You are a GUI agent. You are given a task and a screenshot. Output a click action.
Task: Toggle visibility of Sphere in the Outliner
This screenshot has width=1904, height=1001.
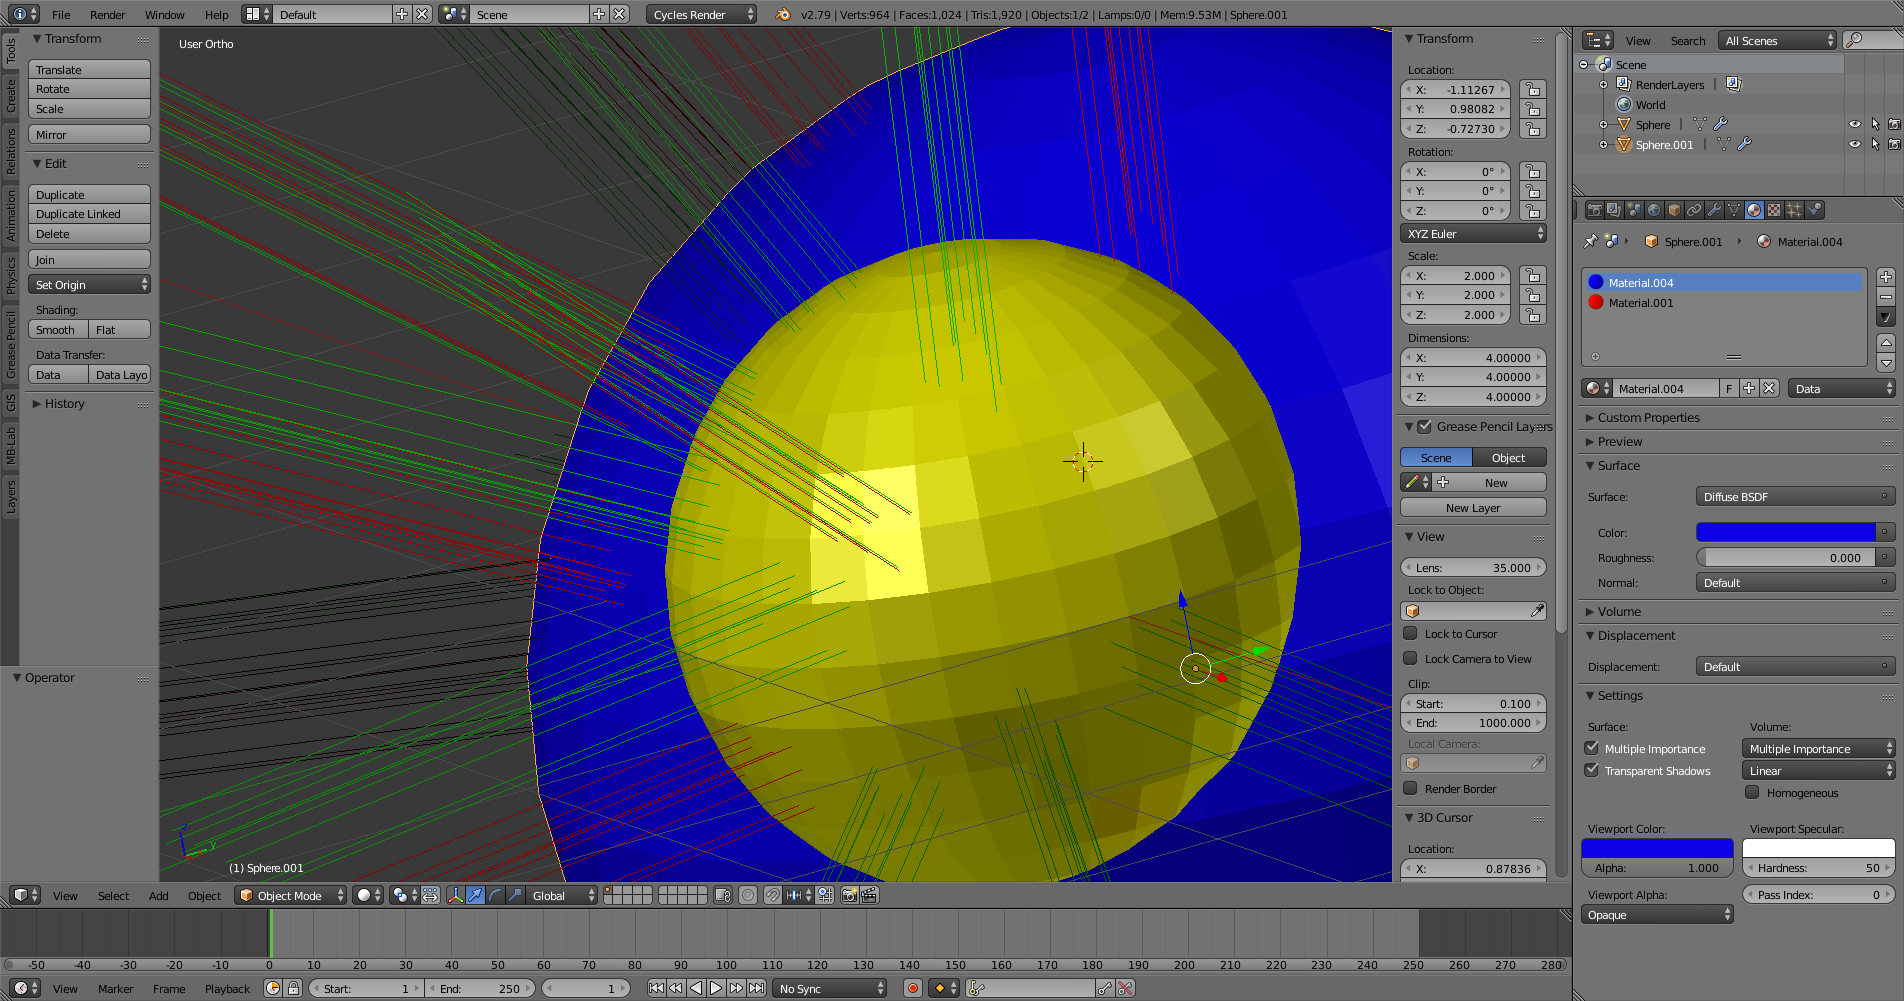tap(1856, 124)
